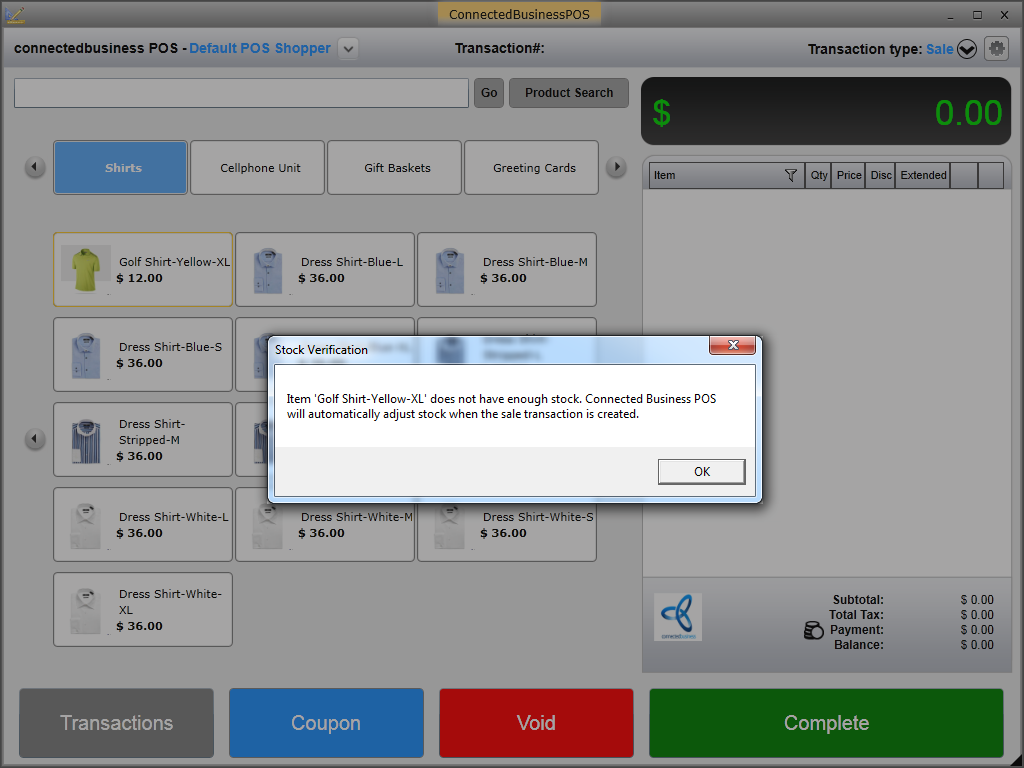Click the Connected Business logo icon
Screen dimensions: 1024x768
[x=678, y=616]
